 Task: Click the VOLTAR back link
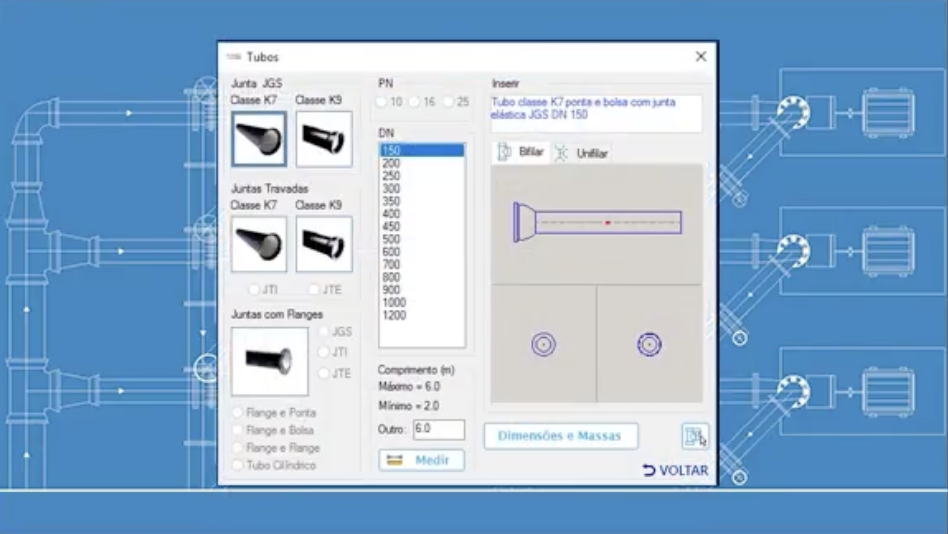[x=675, y=470]
